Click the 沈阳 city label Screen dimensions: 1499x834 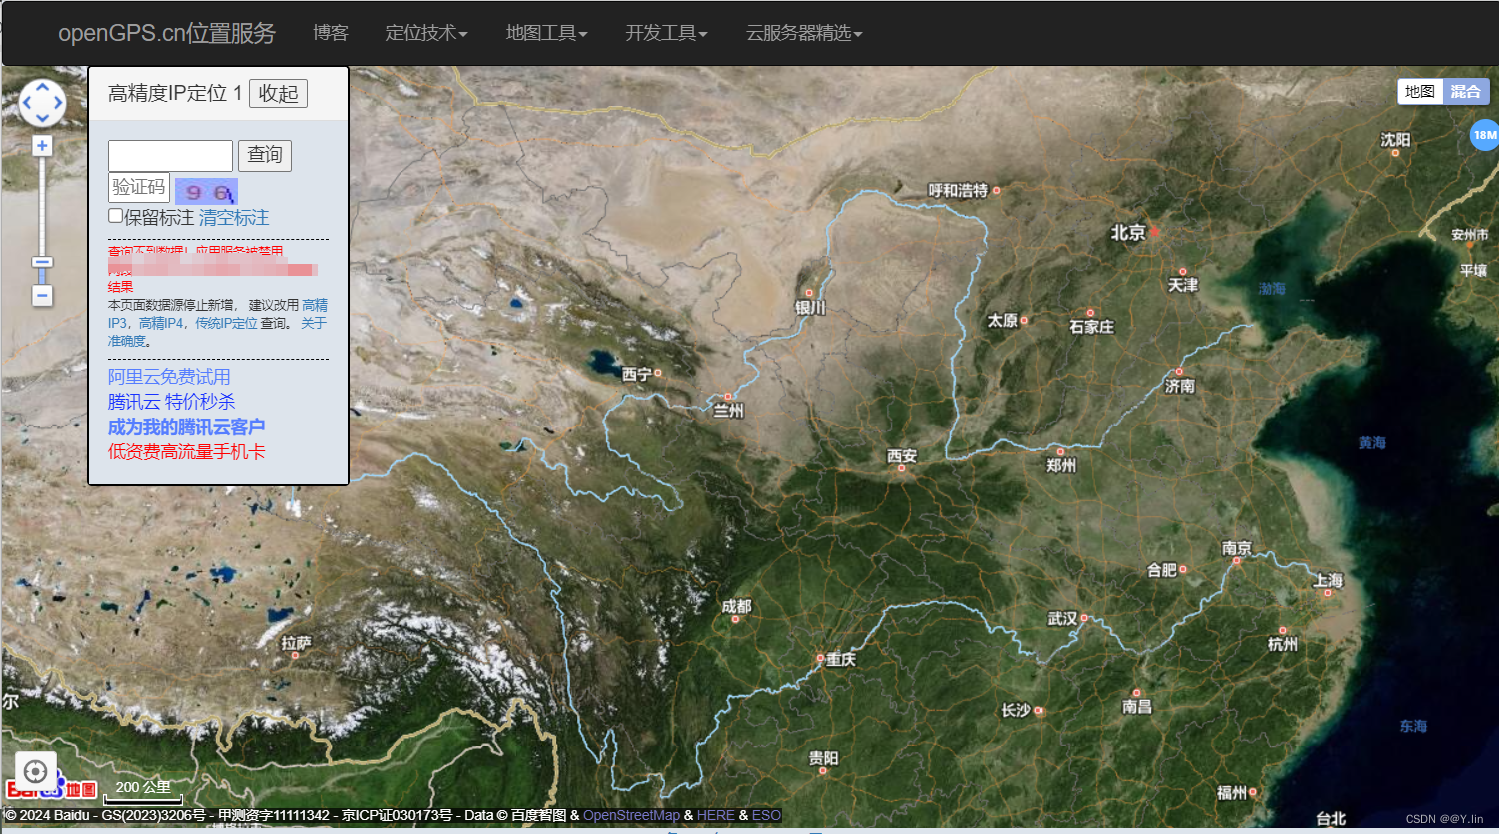coord(1395,140)
